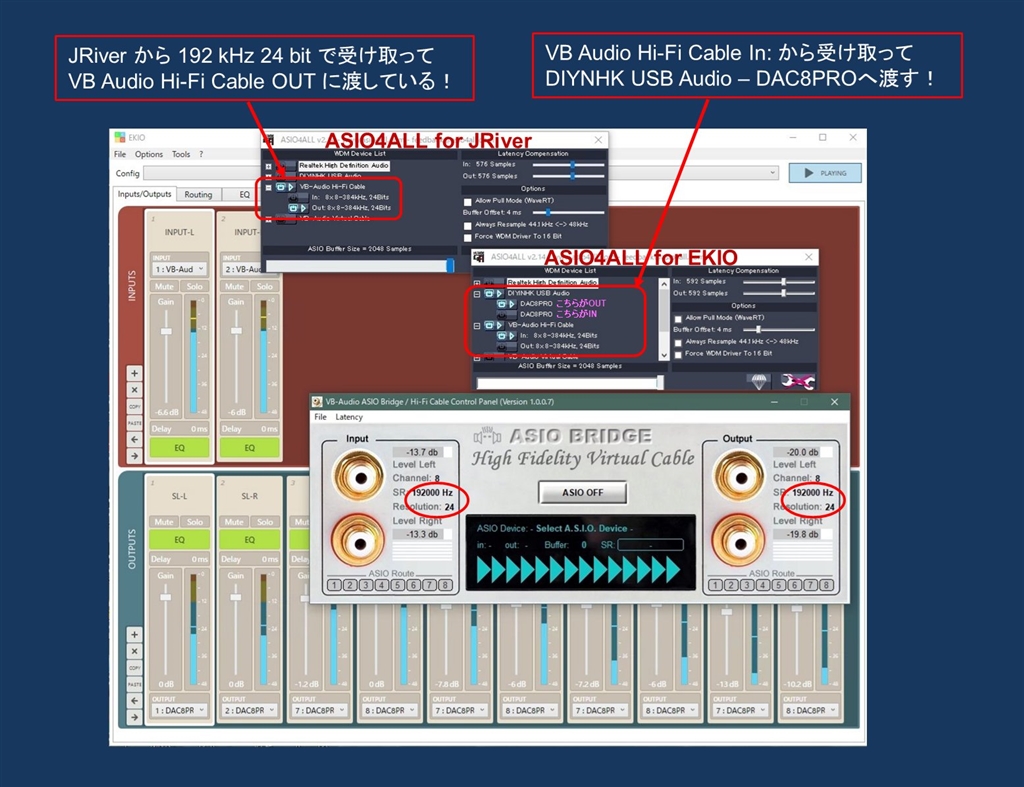Click the INPUT-L Gain slider handle
1024x787 pixels.
(x=167, y=331)
